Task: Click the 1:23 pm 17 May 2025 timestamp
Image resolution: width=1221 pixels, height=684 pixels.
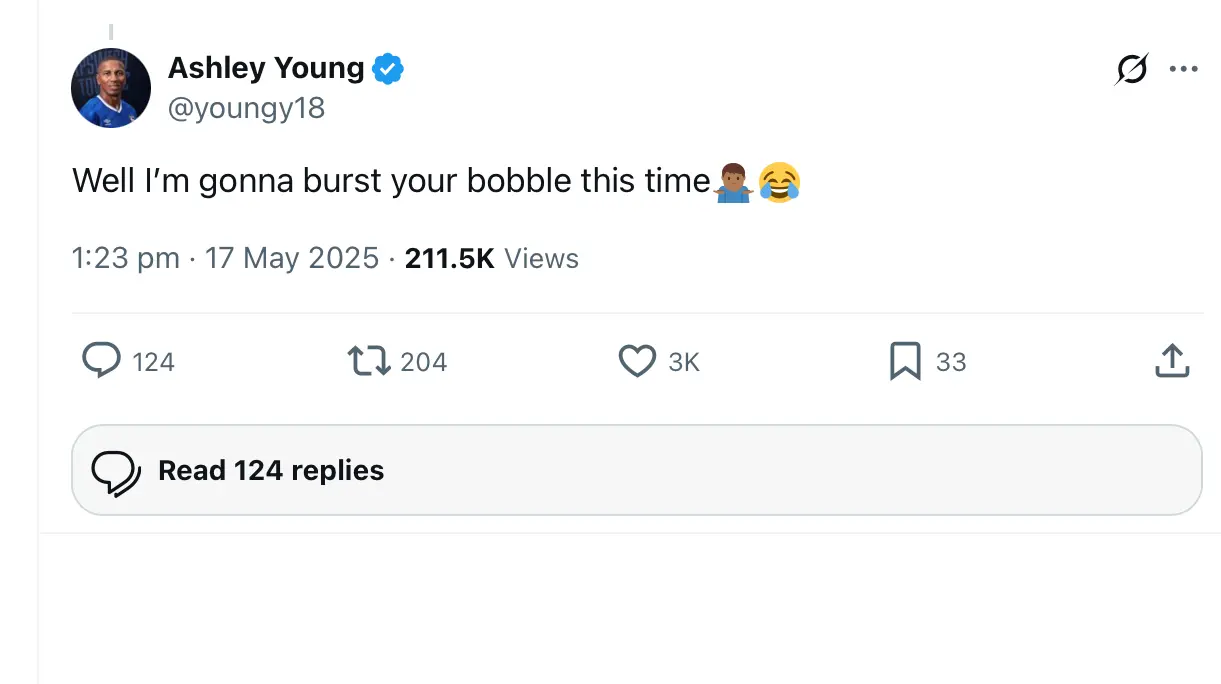Action: coord(225,259)
